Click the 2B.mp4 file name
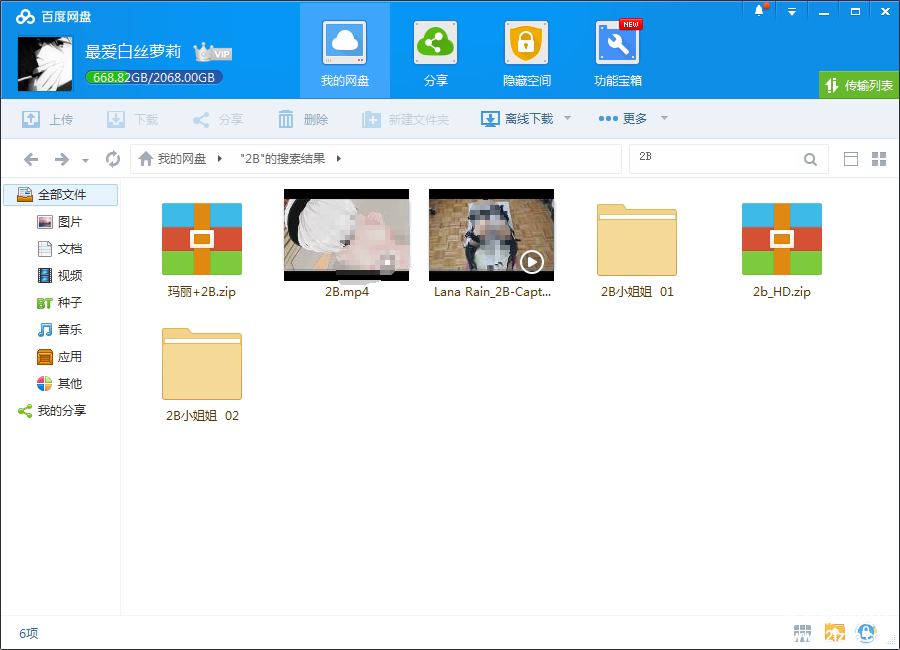Screen dimensions: 900x650 (347, 292)
